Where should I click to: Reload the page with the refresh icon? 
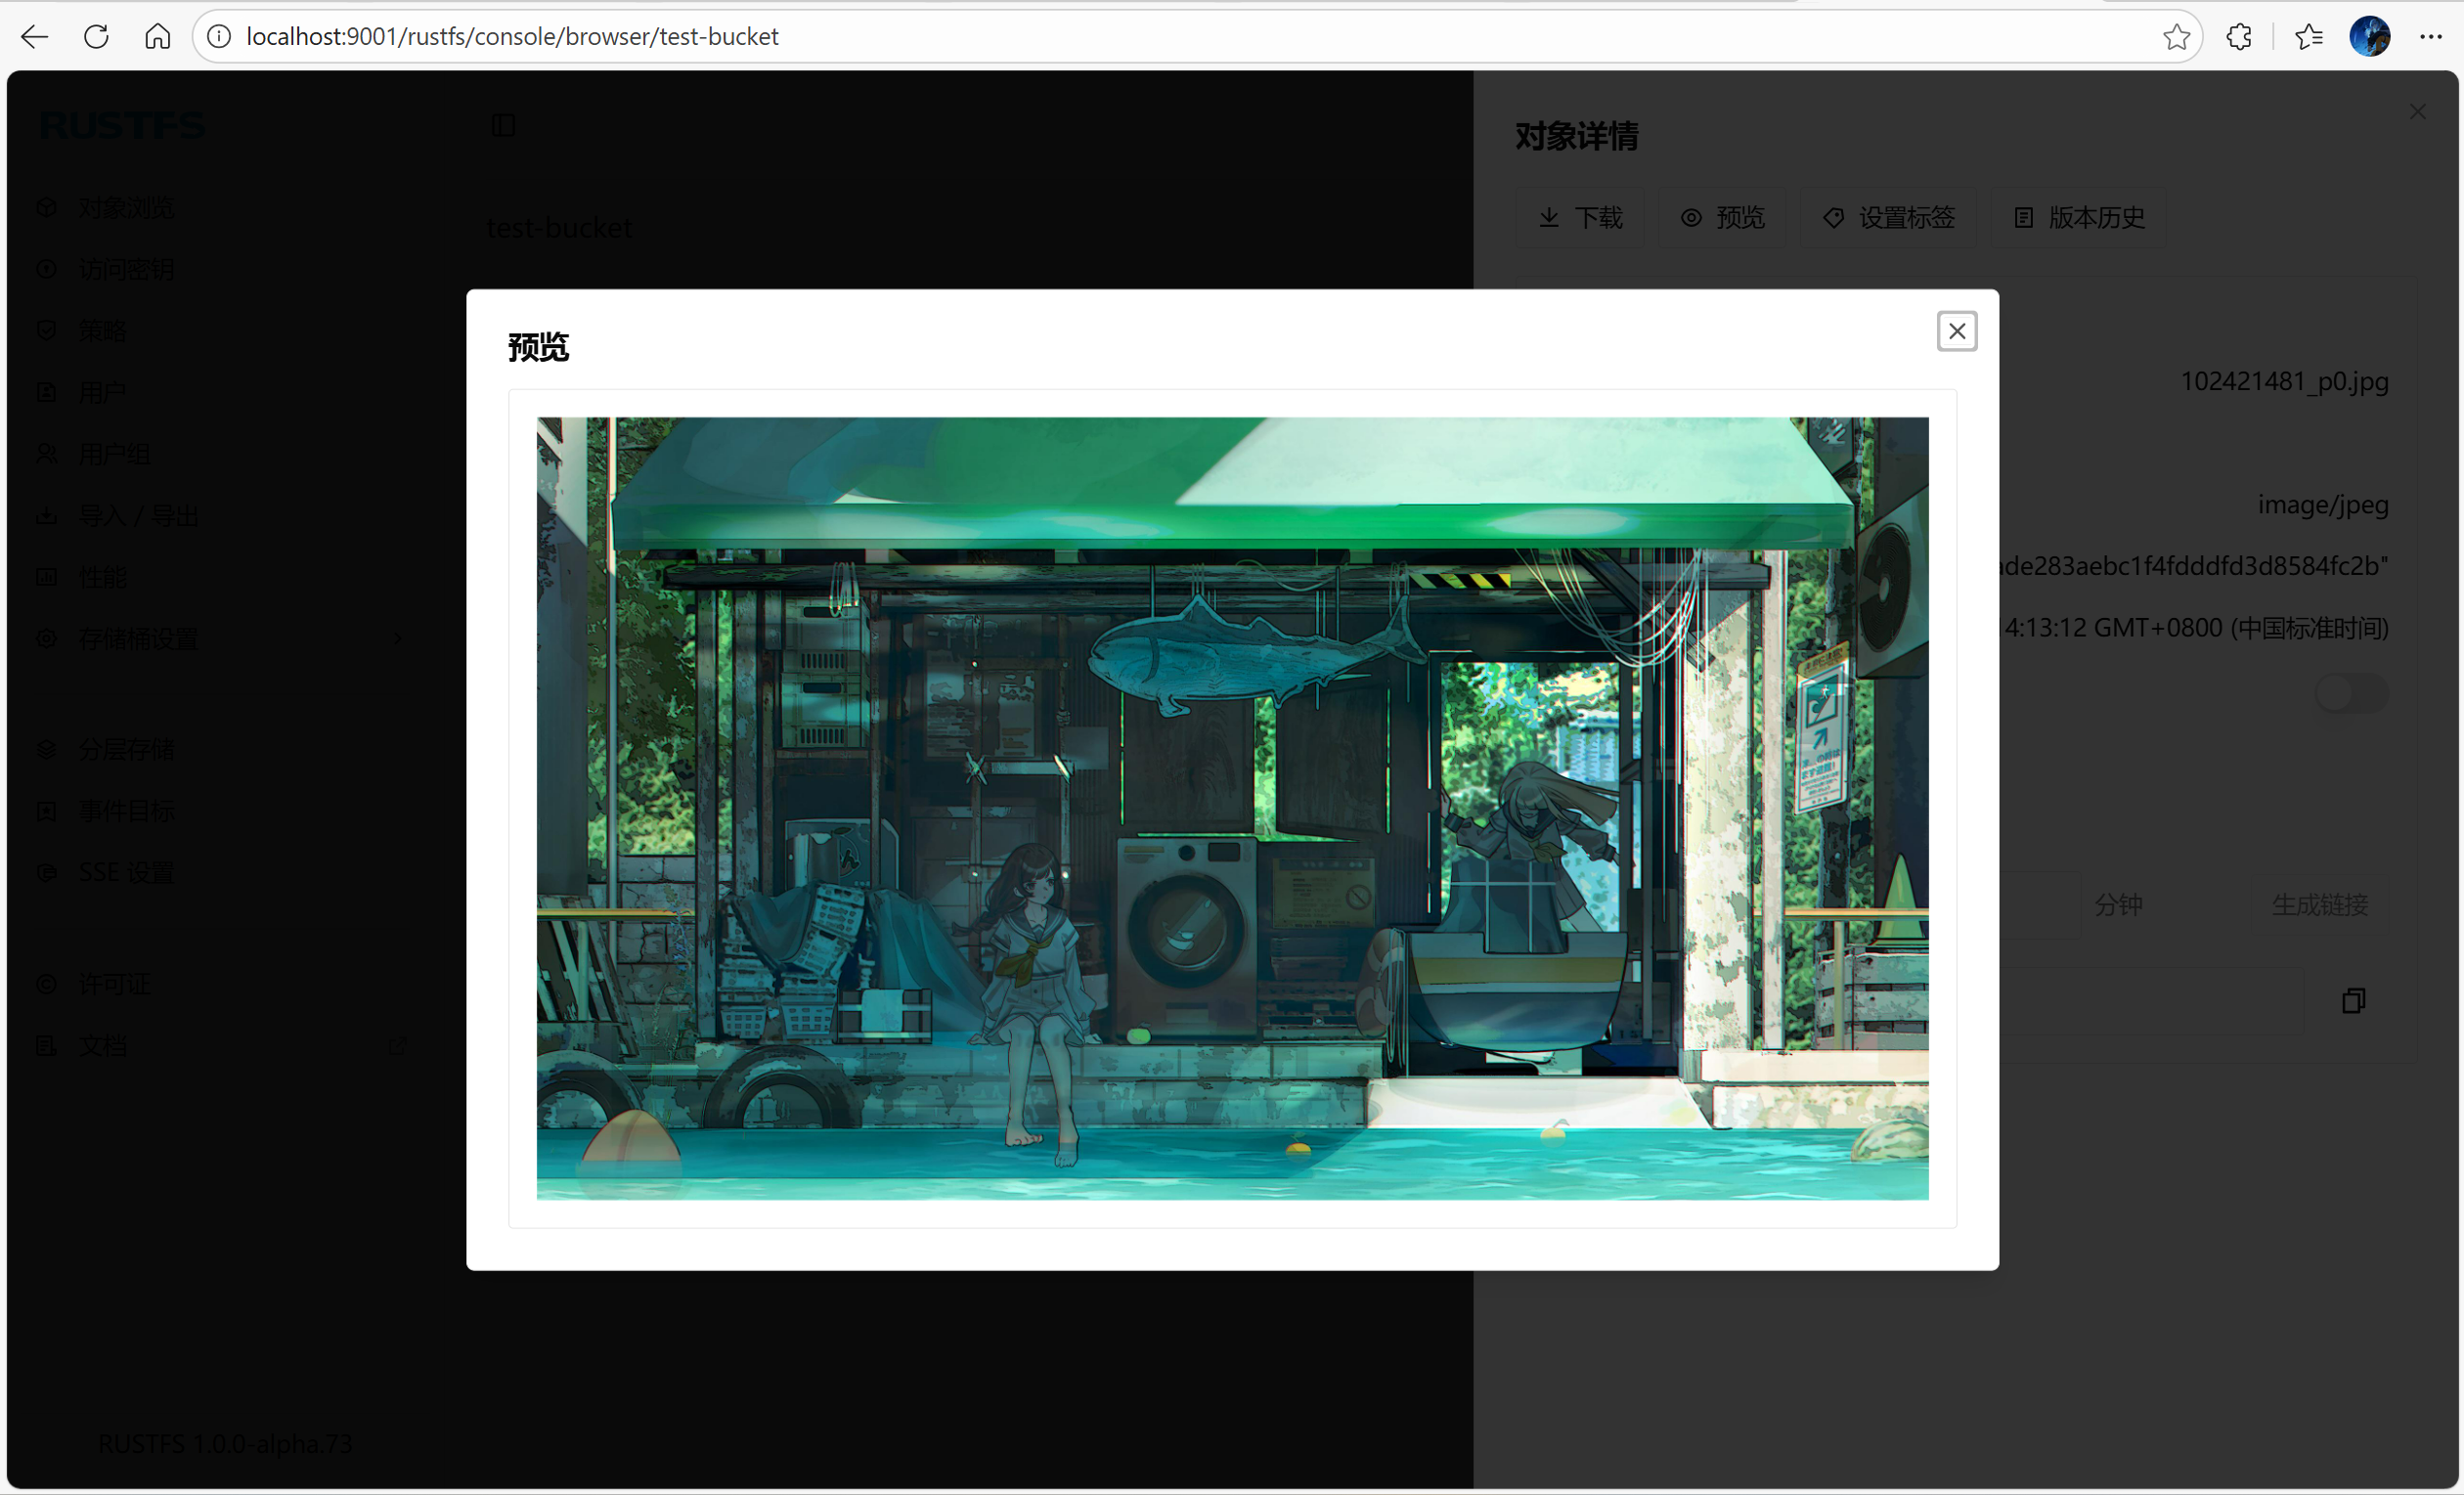tap(96, 37)
